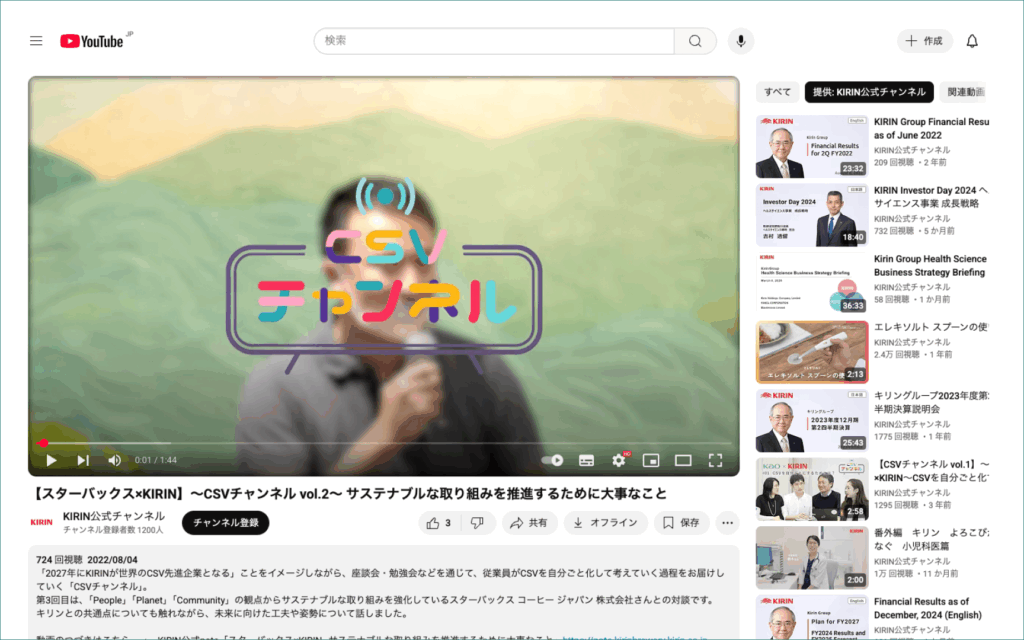Toggle autoplay switch in player
Screen dimensions: 1024x640
click(x=552, y=460)
